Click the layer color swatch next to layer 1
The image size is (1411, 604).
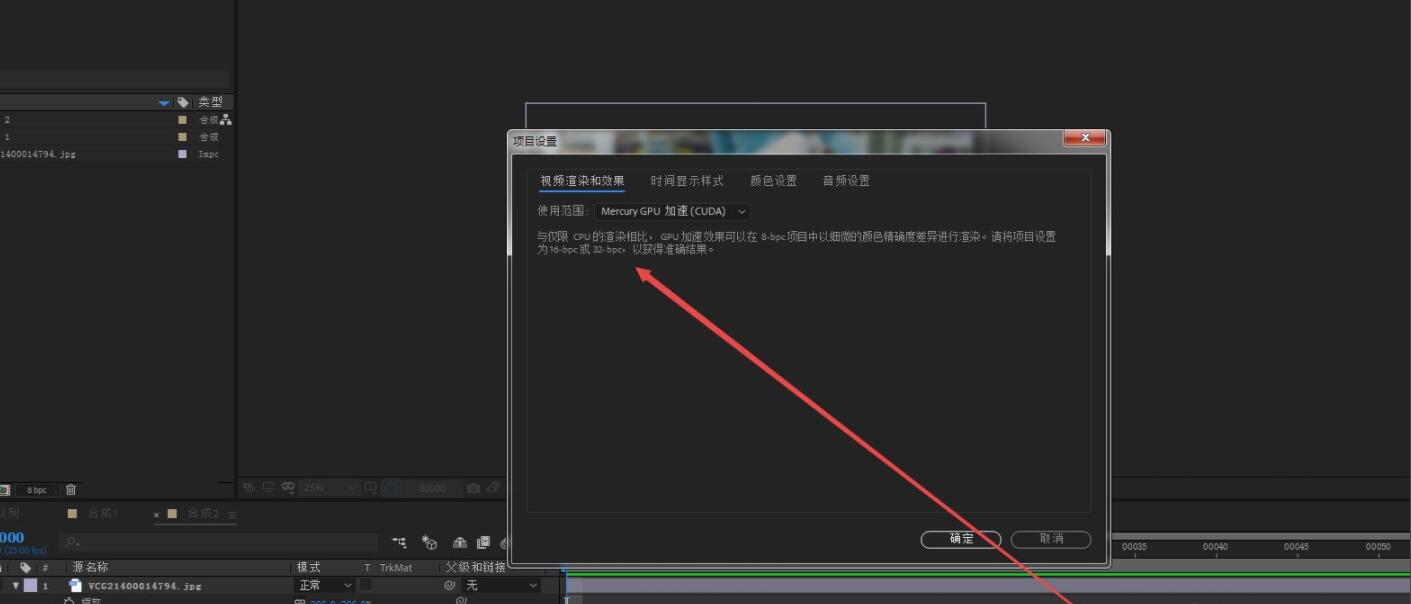(31, 586)
